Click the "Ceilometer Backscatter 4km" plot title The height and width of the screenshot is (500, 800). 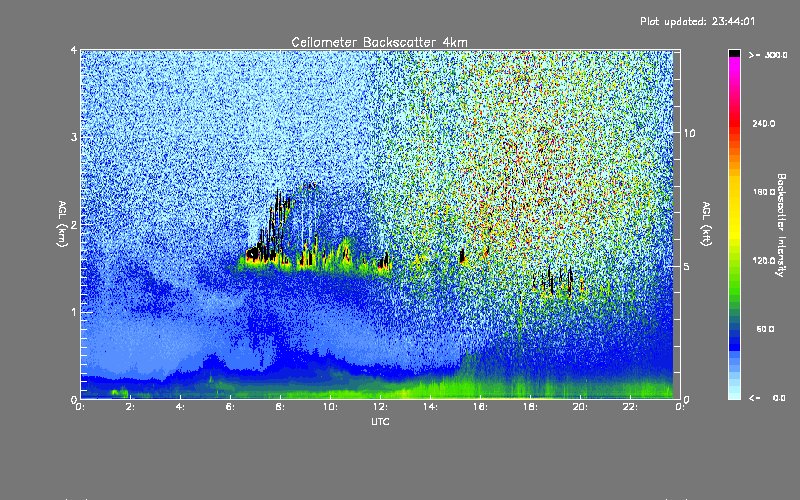(x=379, y=42)
